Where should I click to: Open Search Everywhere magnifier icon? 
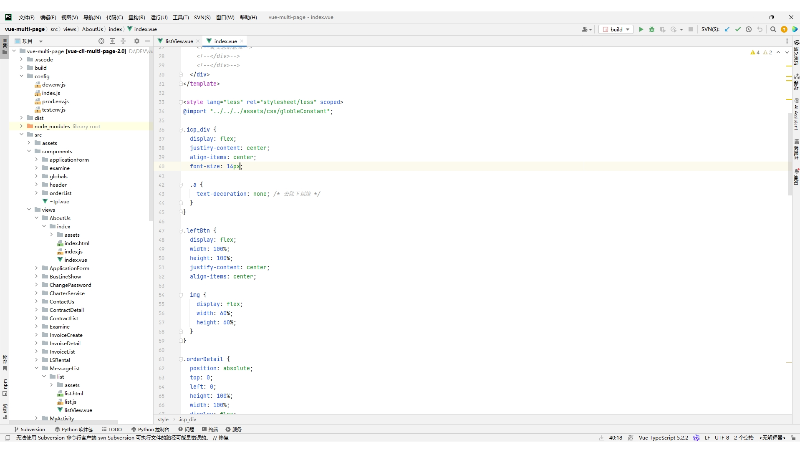pos(772,29)
